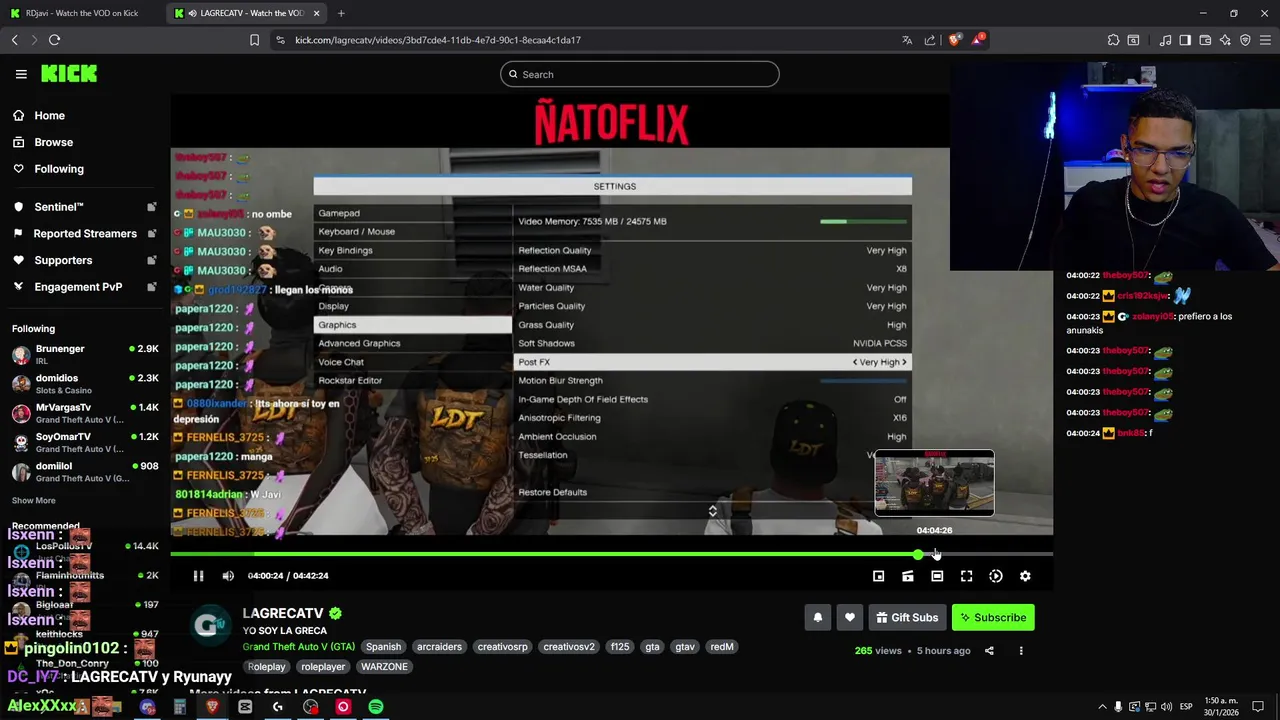Toggle follow heart for LAGRECATV
Image resolution: width=1280 pixels, height=720 pixels.
849,618
